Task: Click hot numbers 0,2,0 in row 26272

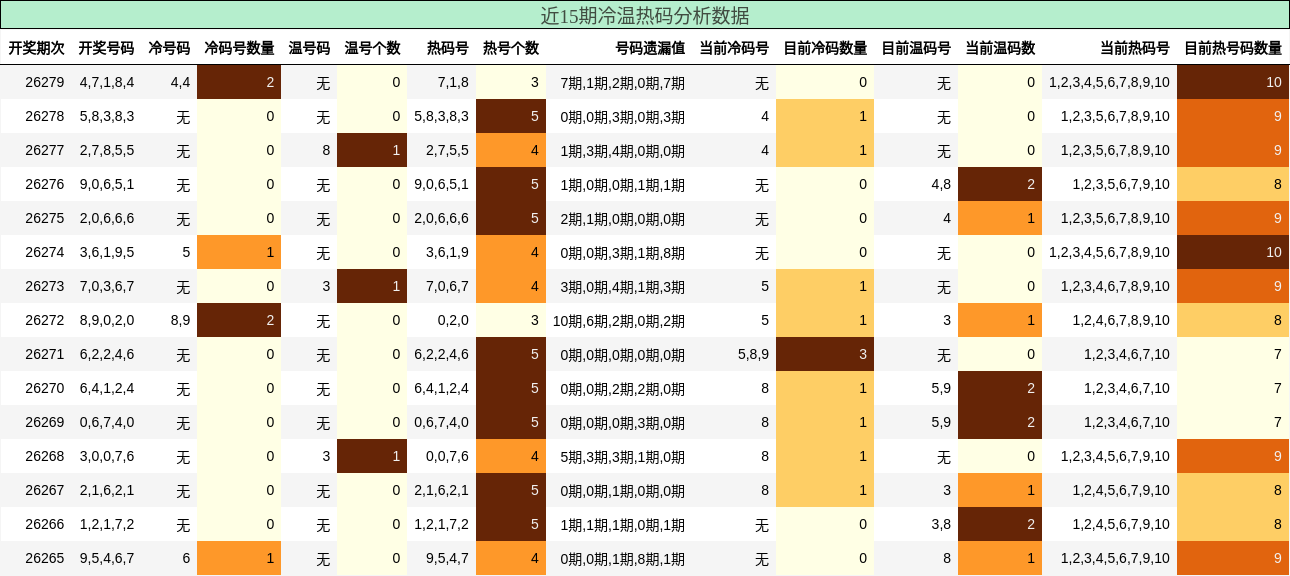Action: pyautogui.click(x=453, y=320)
